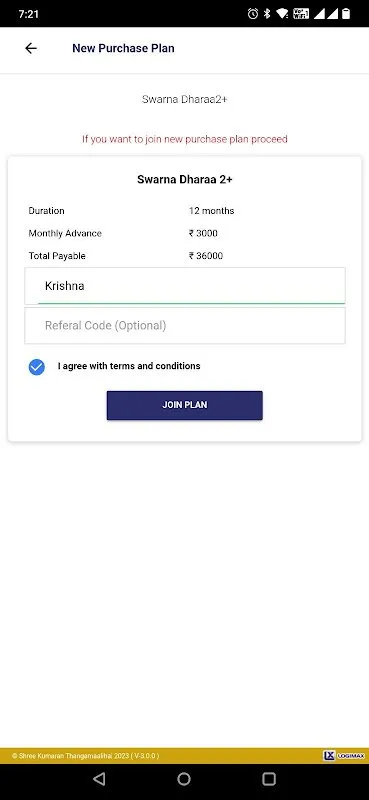Tap the VoWiFi indicator icon

click(301, 14)
